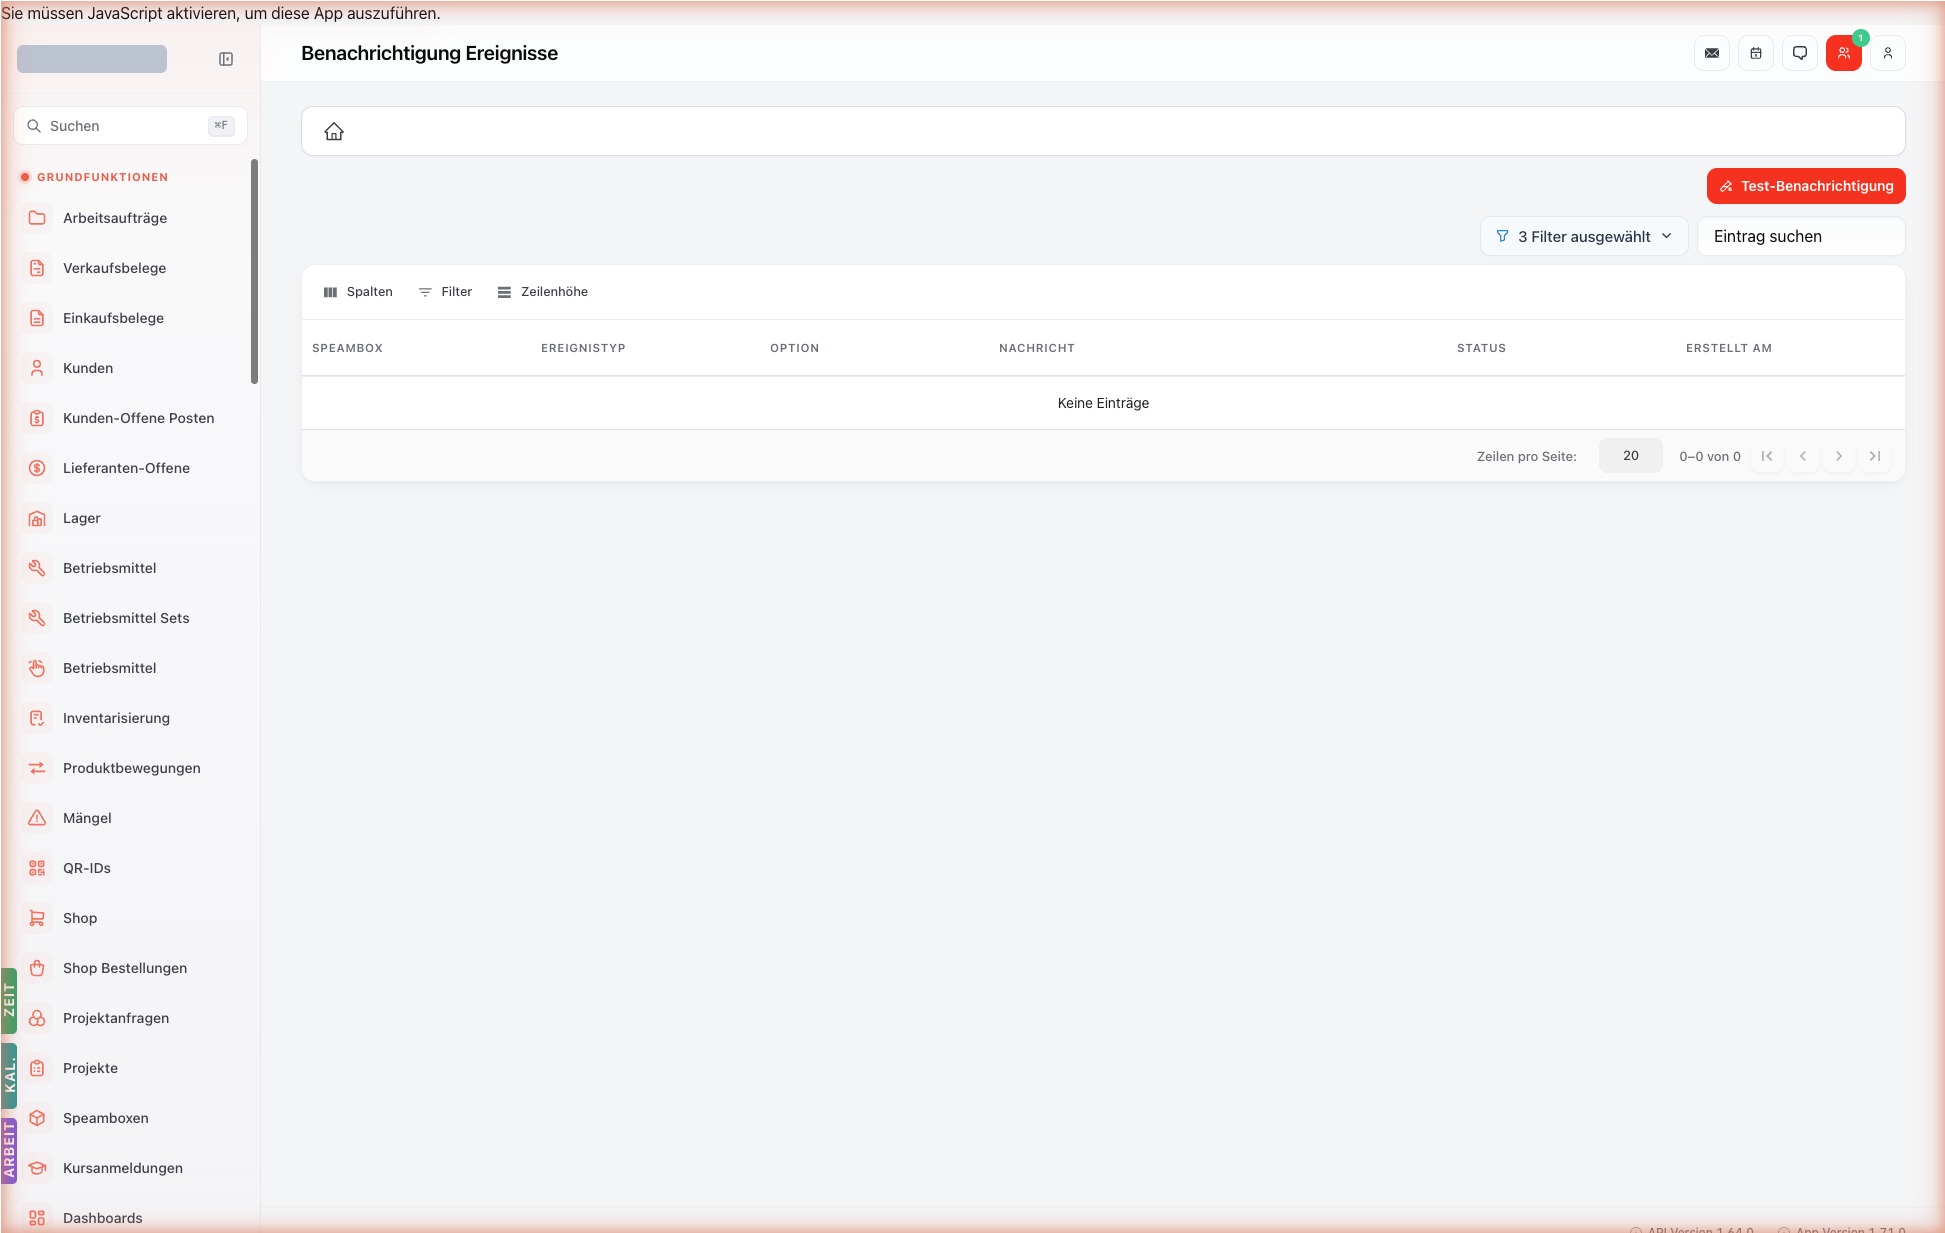Go to last page of table
This screenshot has height=1233, width=1945.
coord(1875,456)
